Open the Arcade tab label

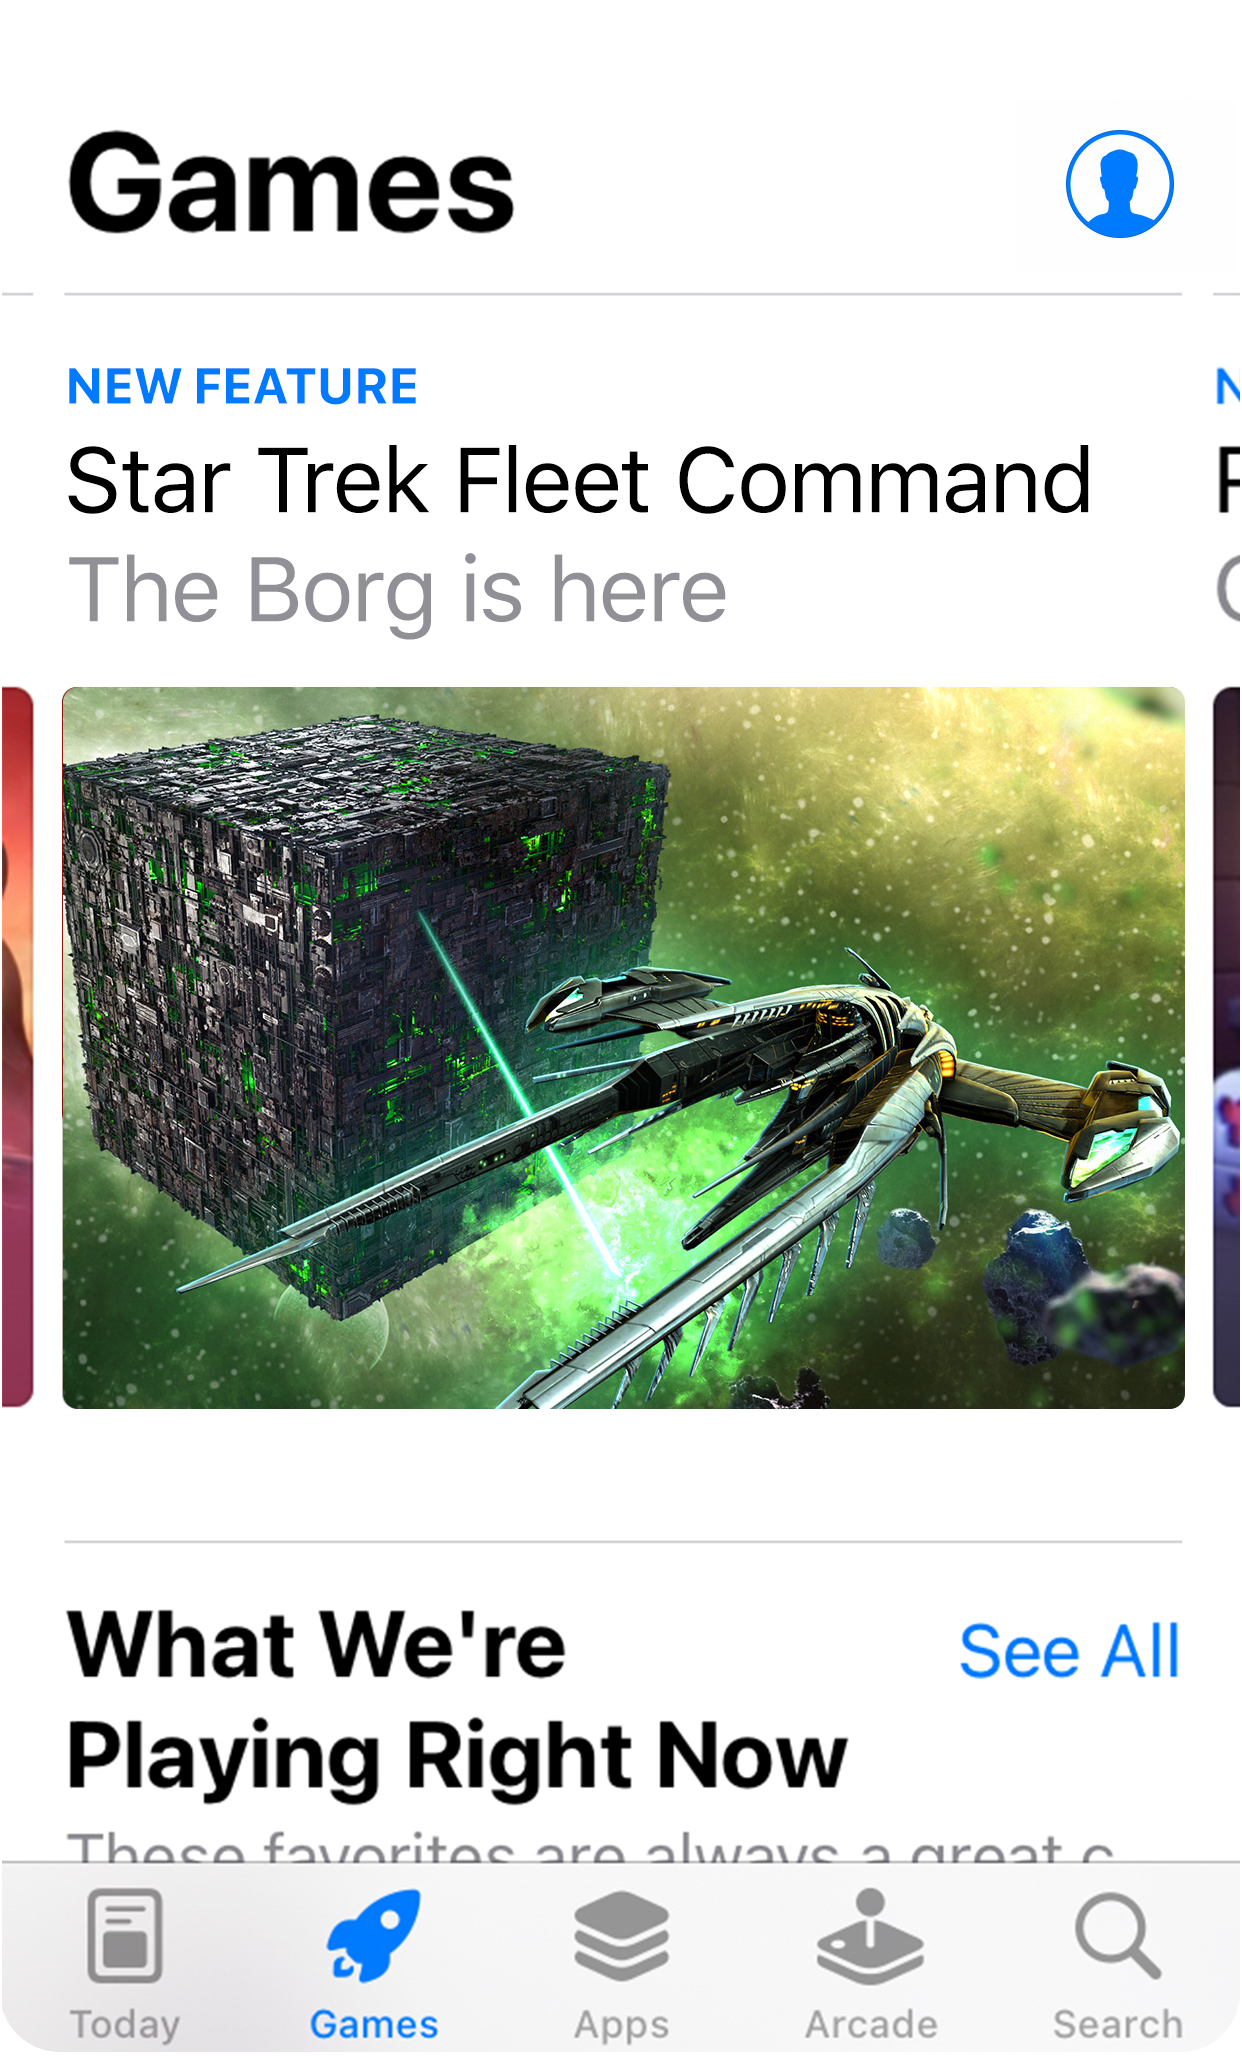click(x=871, y=2024)
